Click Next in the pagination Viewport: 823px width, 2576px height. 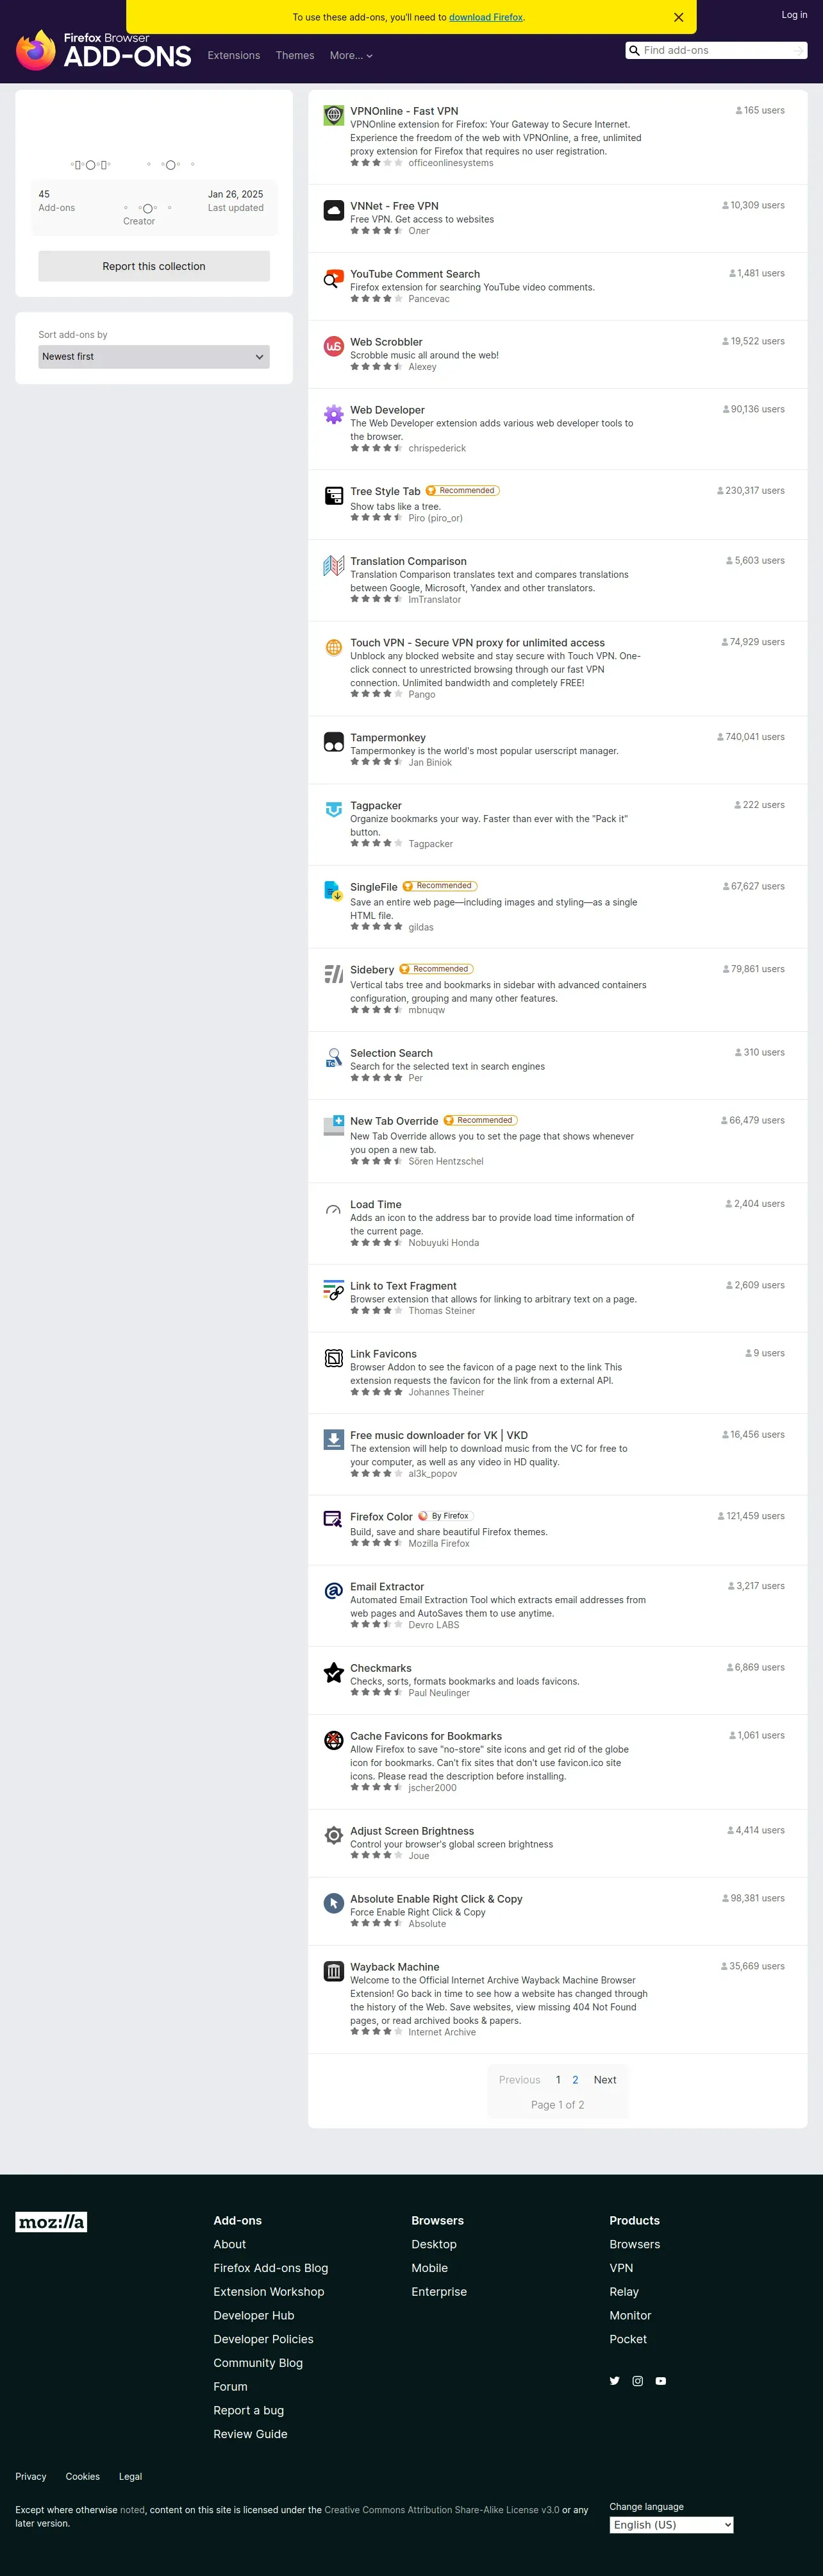605,2080
